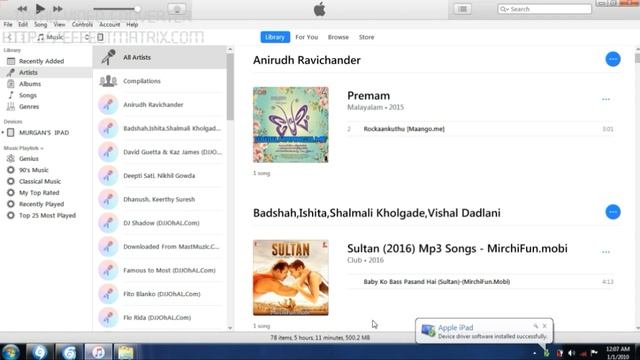Select Deepti Sati, Nikhil Gowda artist
Viewport: 640px width, 360px height.
pos(160,176)
